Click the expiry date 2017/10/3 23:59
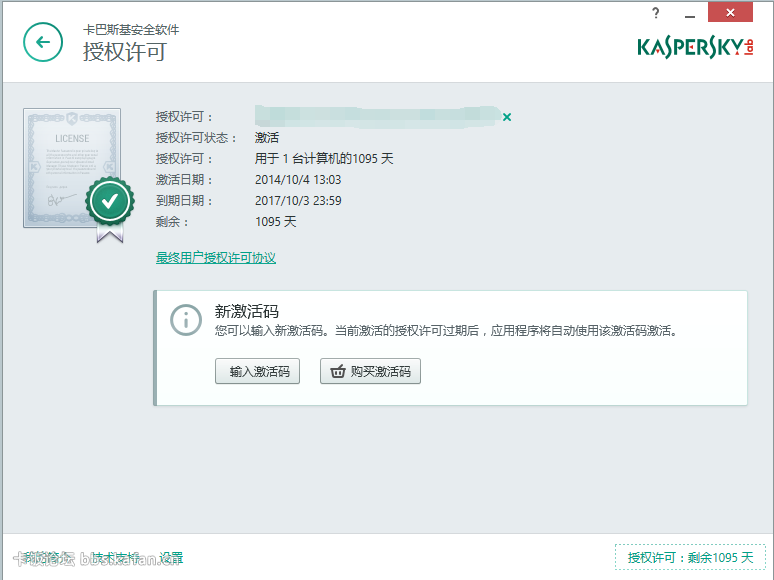Image resolution: width=774 pixels, height=580 pixels. tap(298, 200)
